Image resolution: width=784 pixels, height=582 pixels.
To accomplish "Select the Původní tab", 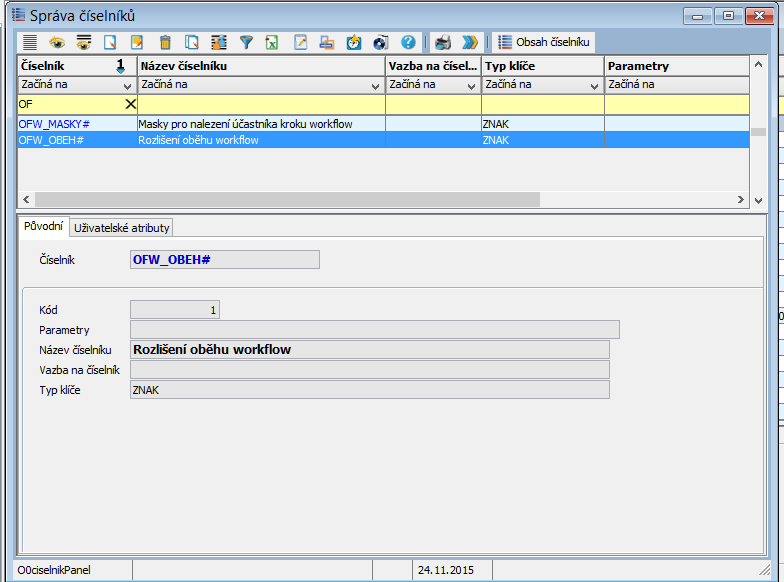I will (x=44, y=226).
